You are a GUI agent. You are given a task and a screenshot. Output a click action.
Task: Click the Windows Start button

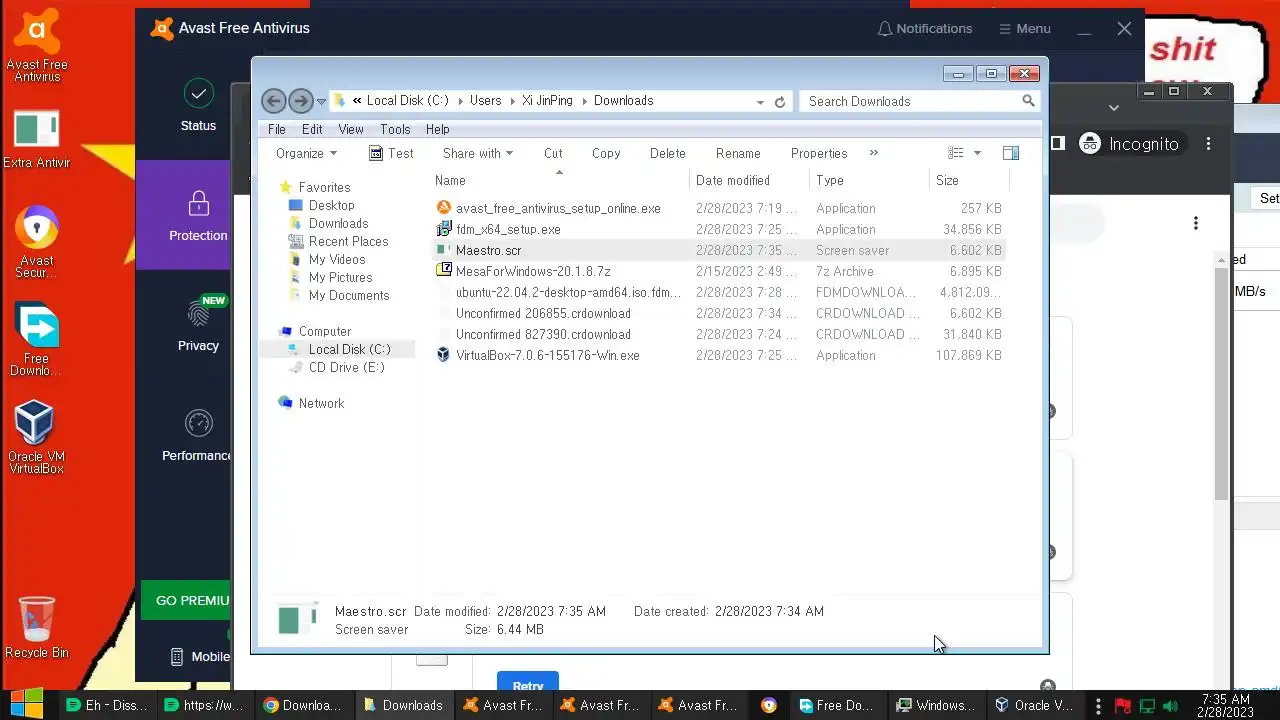pyautogui.click(x=27, y=704)
